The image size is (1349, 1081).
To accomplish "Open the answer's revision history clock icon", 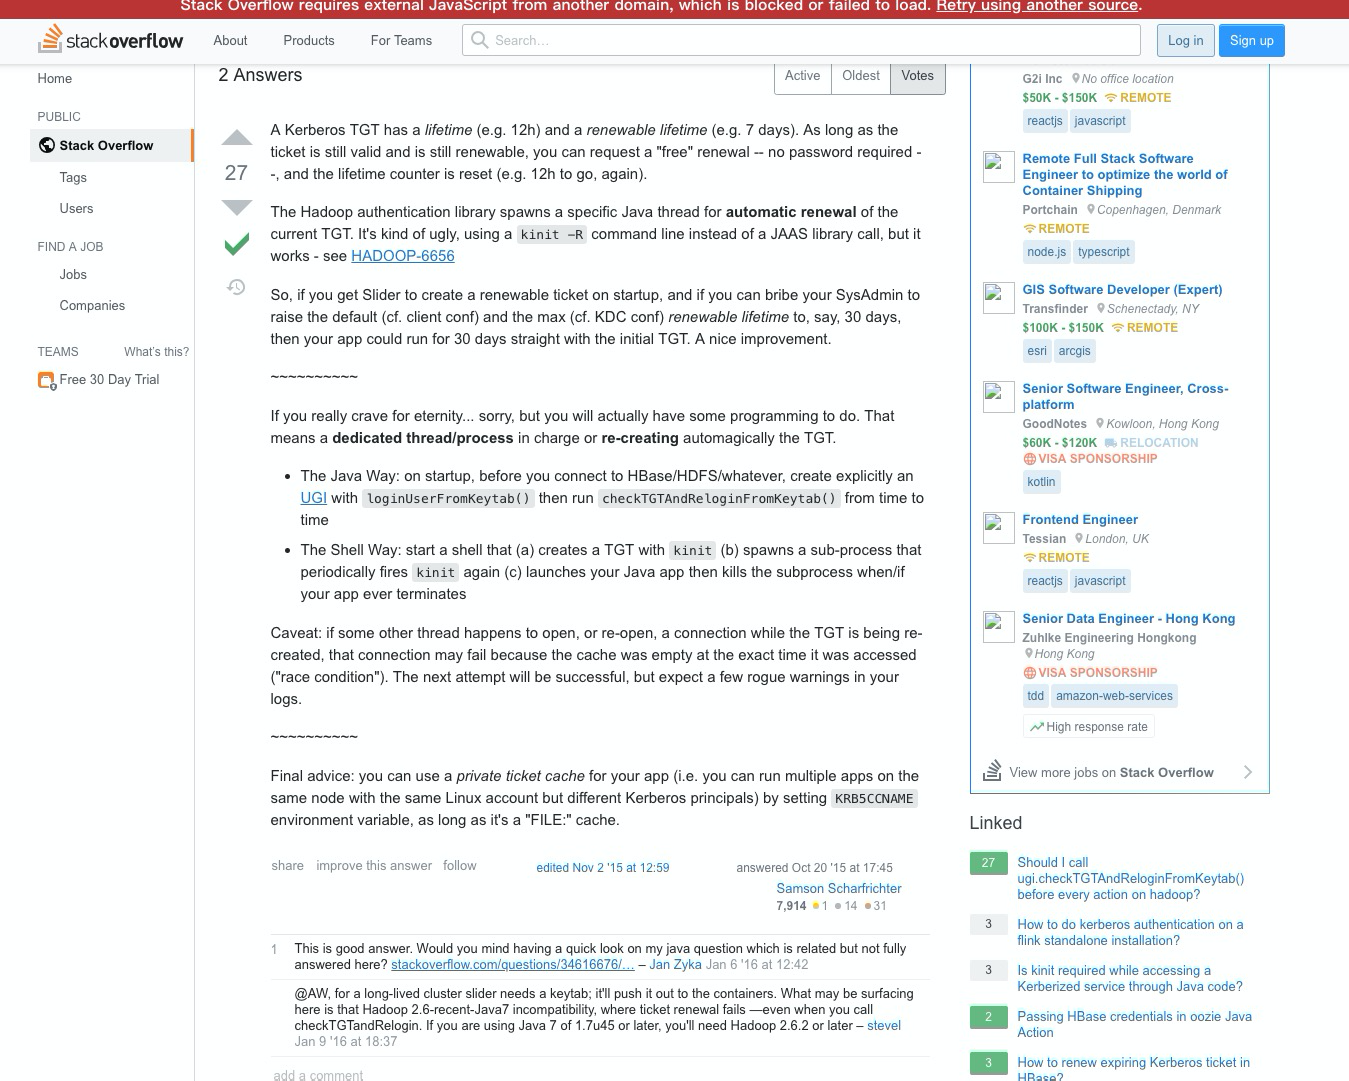I will click(236, 287).
